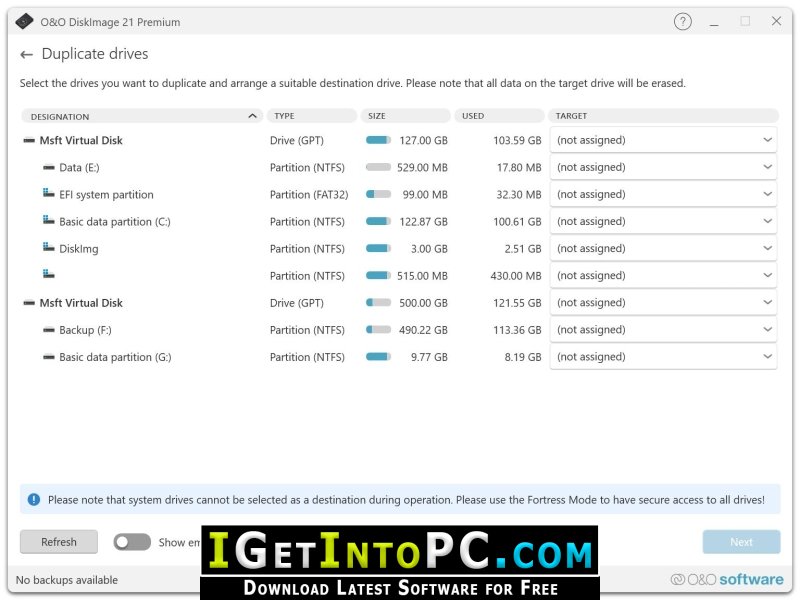Click the EFI system partition icon
This screenshot has width=800, height=600.
click(48, 193)
